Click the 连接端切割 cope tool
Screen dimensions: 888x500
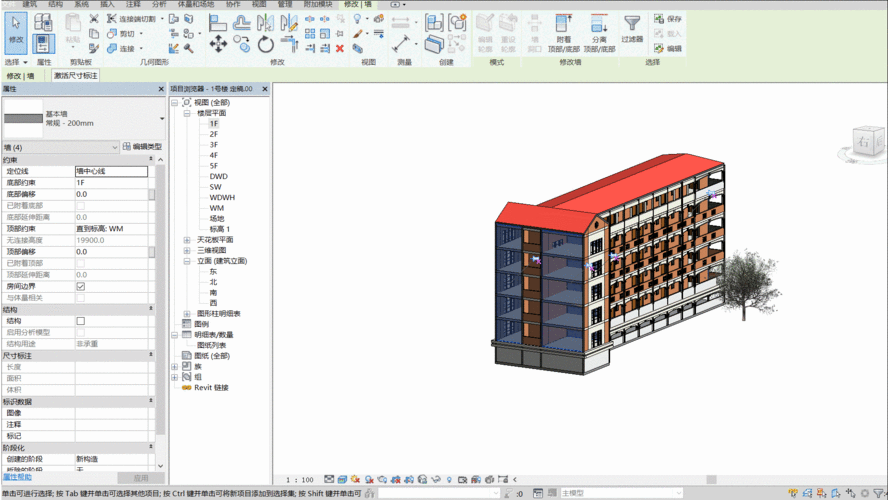[x=131, y=19]
